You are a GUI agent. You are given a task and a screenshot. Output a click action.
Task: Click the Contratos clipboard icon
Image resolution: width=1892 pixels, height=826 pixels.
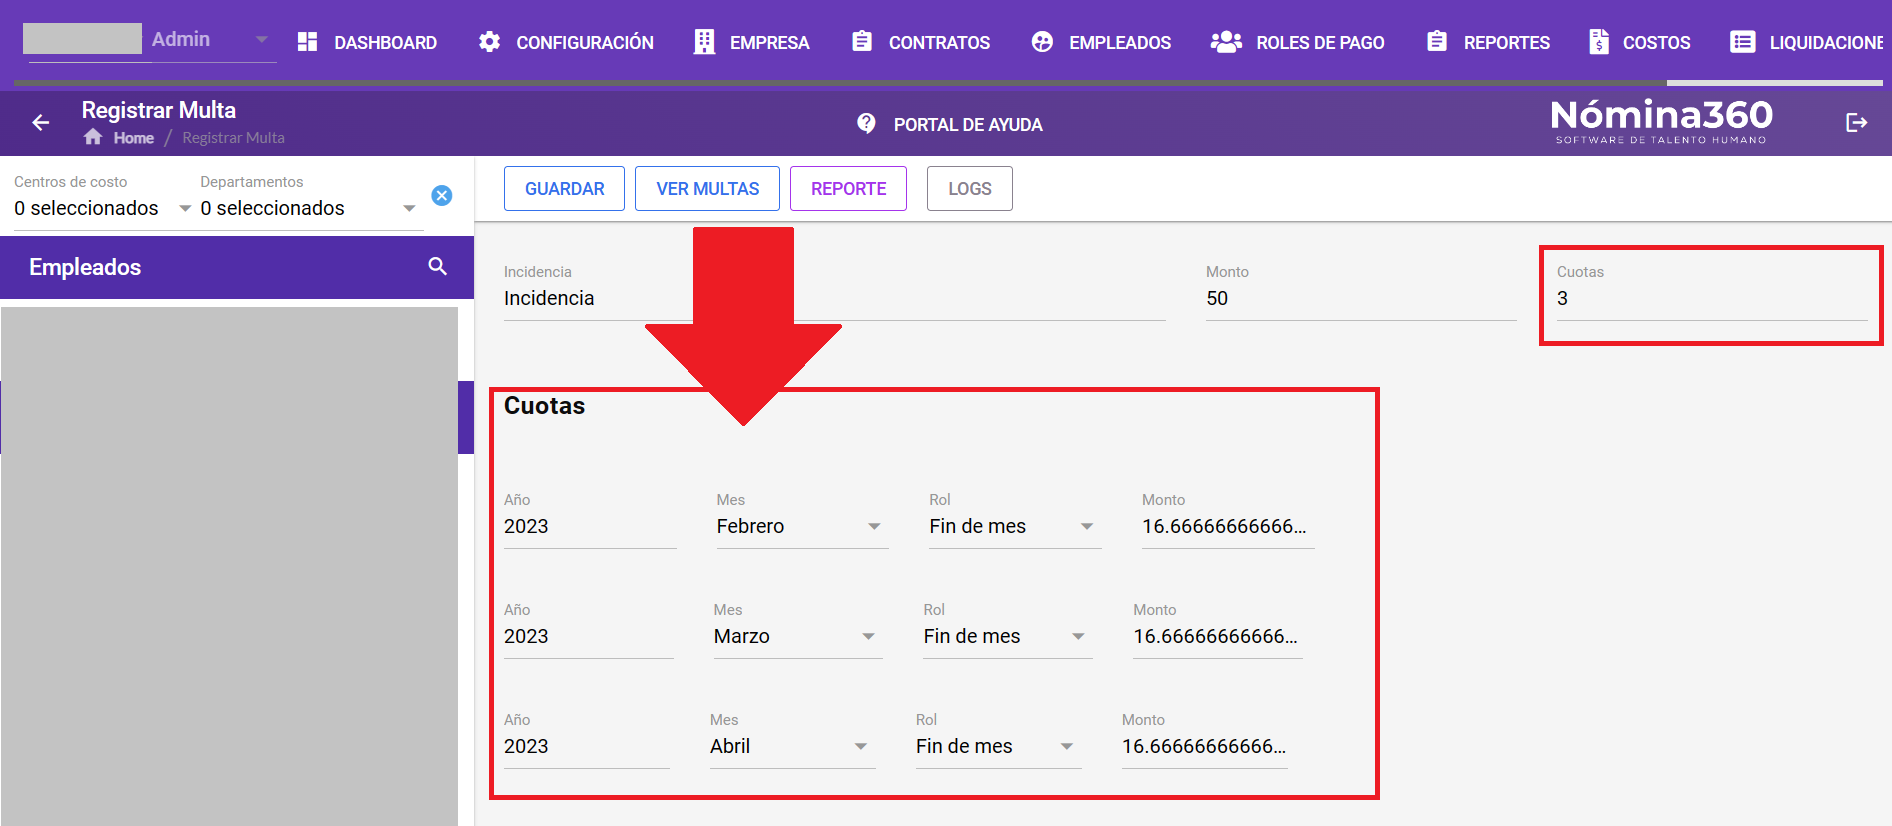click(862, 41)
